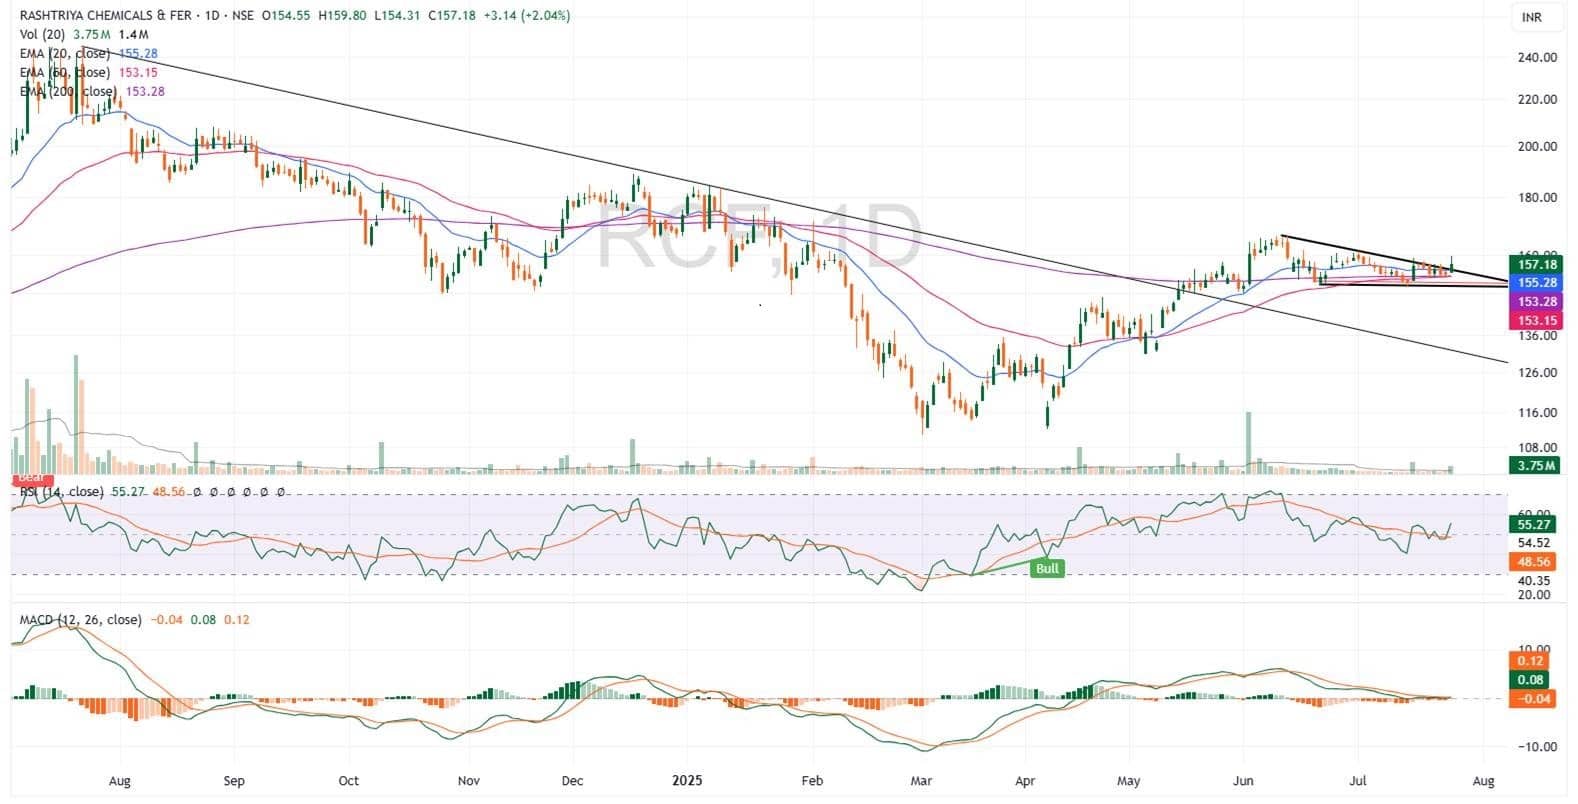Screen dimensions: 1578x804
Task: Click the 200.00 level on price axis
Action: (x=1537, y=146)
